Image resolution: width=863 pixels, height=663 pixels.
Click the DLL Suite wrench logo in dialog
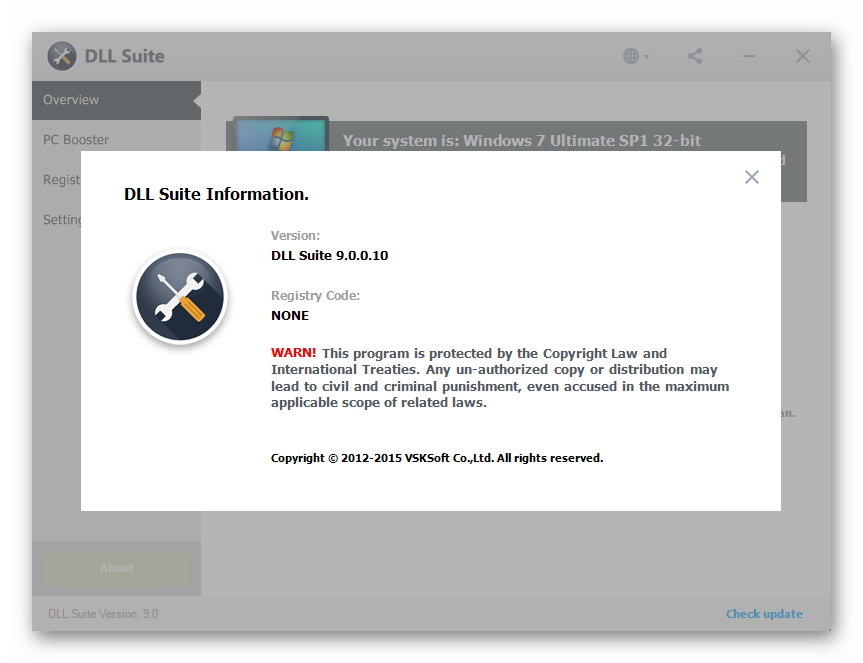180,297
